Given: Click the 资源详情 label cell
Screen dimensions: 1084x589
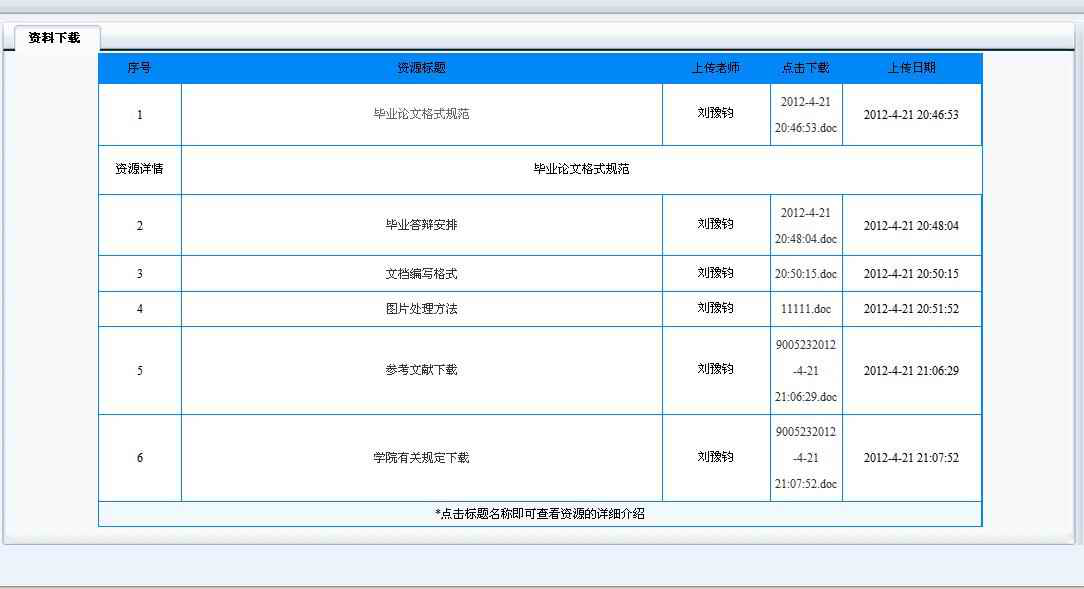Looking at the screenshot, I should pyautogui.click(x=139, y=169).
